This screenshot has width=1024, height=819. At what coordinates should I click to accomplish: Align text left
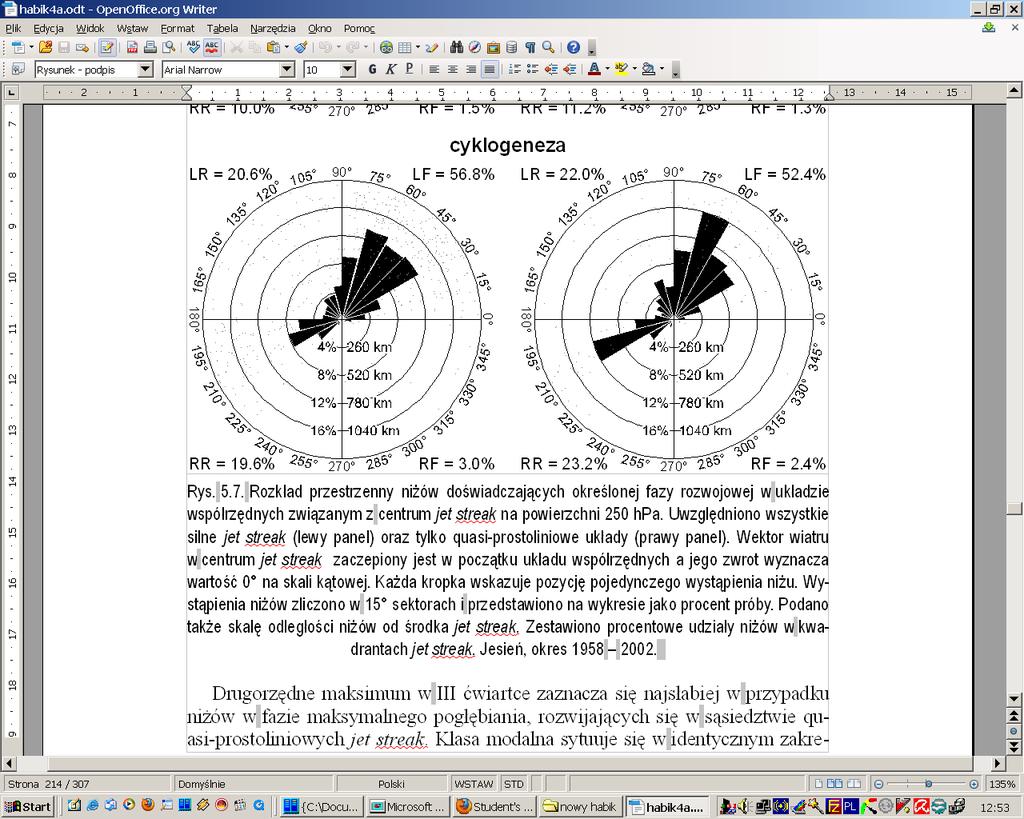pyautogui.click(x=434, y=69)
